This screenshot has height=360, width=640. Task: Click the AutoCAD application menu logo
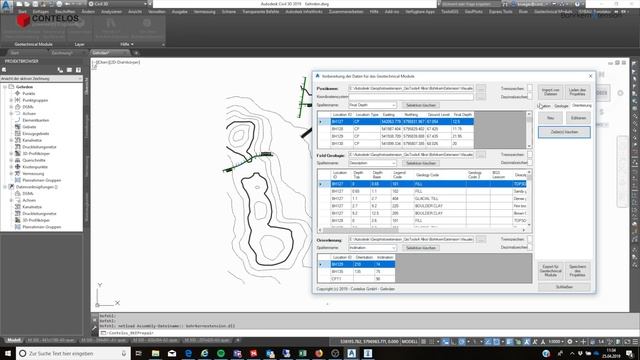click(x=7, y=6)
